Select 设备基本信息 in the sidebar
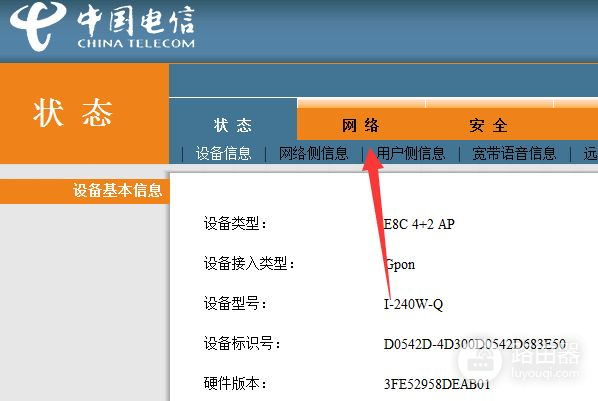This screenshot has height=401, width=598. click(x=84, y=190)
